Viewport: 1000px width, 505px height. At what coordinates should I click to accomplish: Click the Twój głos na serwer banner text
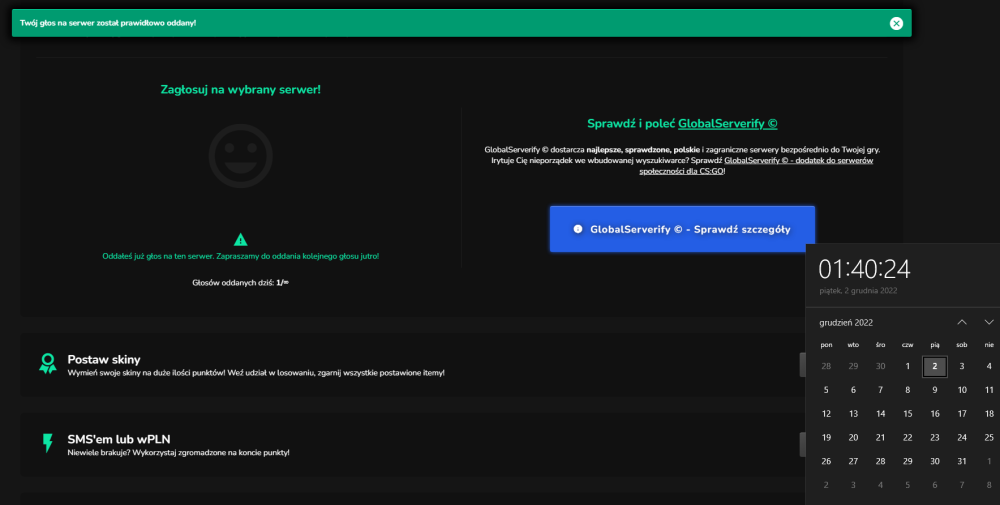[x=108, y=23]
